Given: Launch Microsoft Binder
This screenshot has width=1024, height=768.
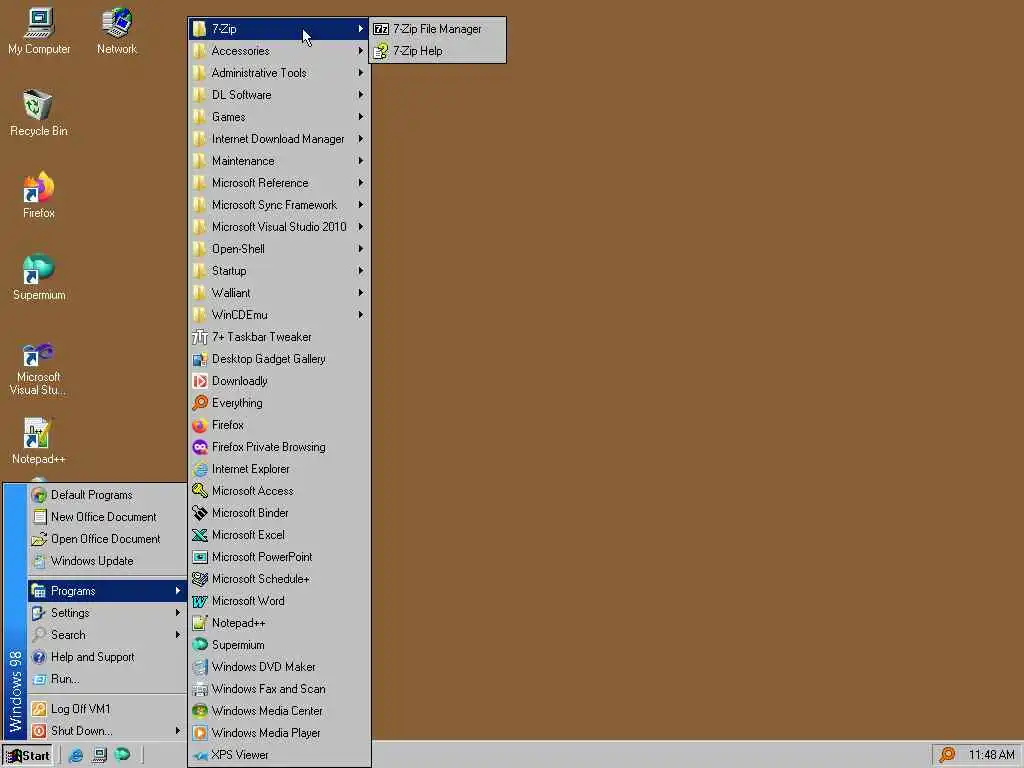Looking at the screenshot, I should 279,513.
